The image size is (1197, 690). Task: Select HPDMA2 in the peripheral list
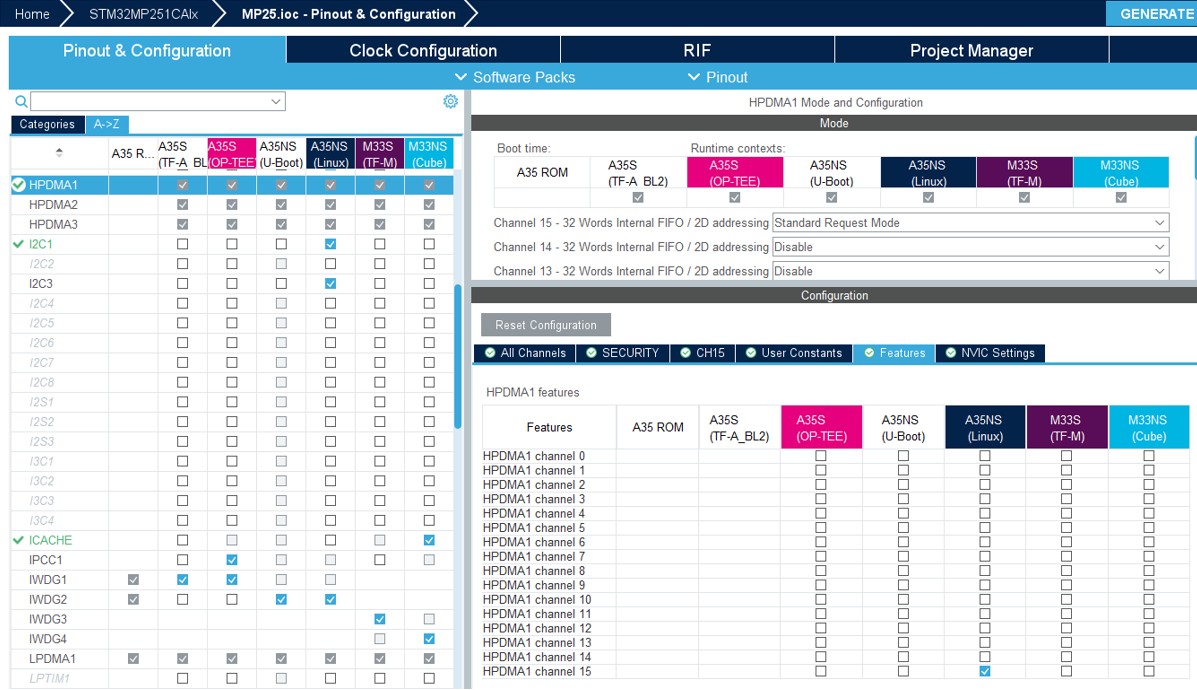pos(53,205)
